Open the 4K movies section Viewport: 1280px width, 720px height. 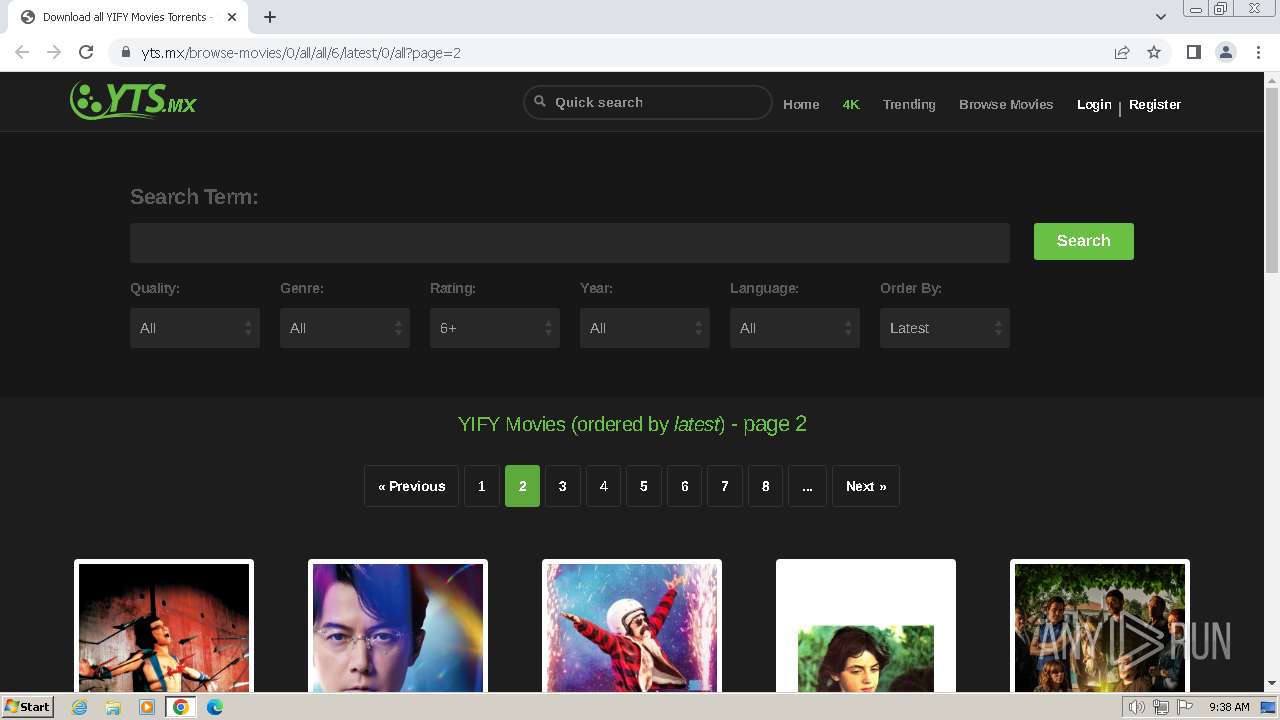[851, 104]
